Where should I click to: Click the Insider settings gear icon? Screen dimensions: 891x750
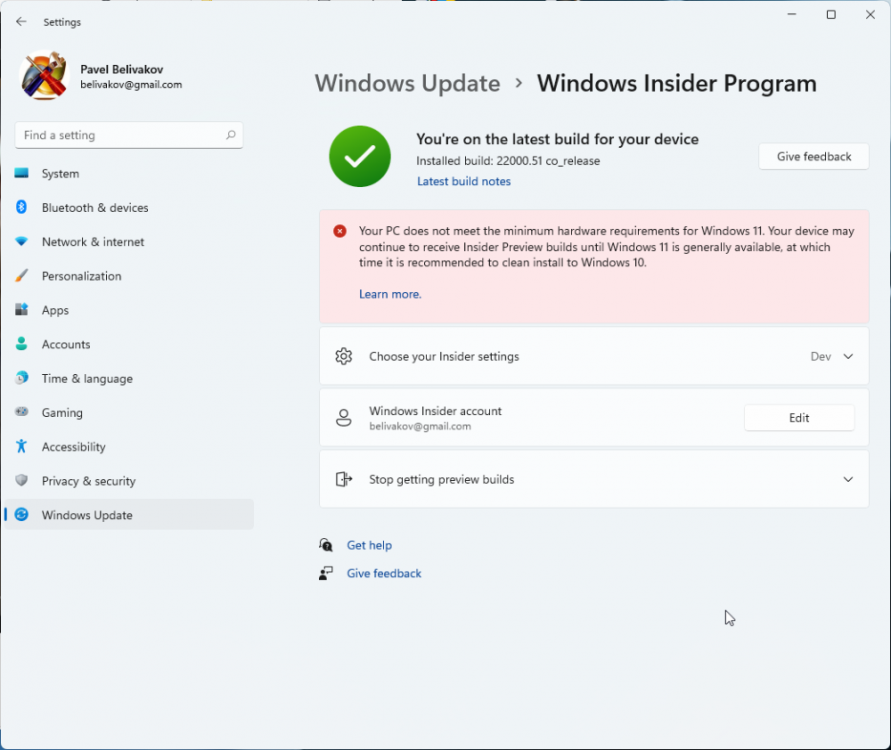coord(343,356)
